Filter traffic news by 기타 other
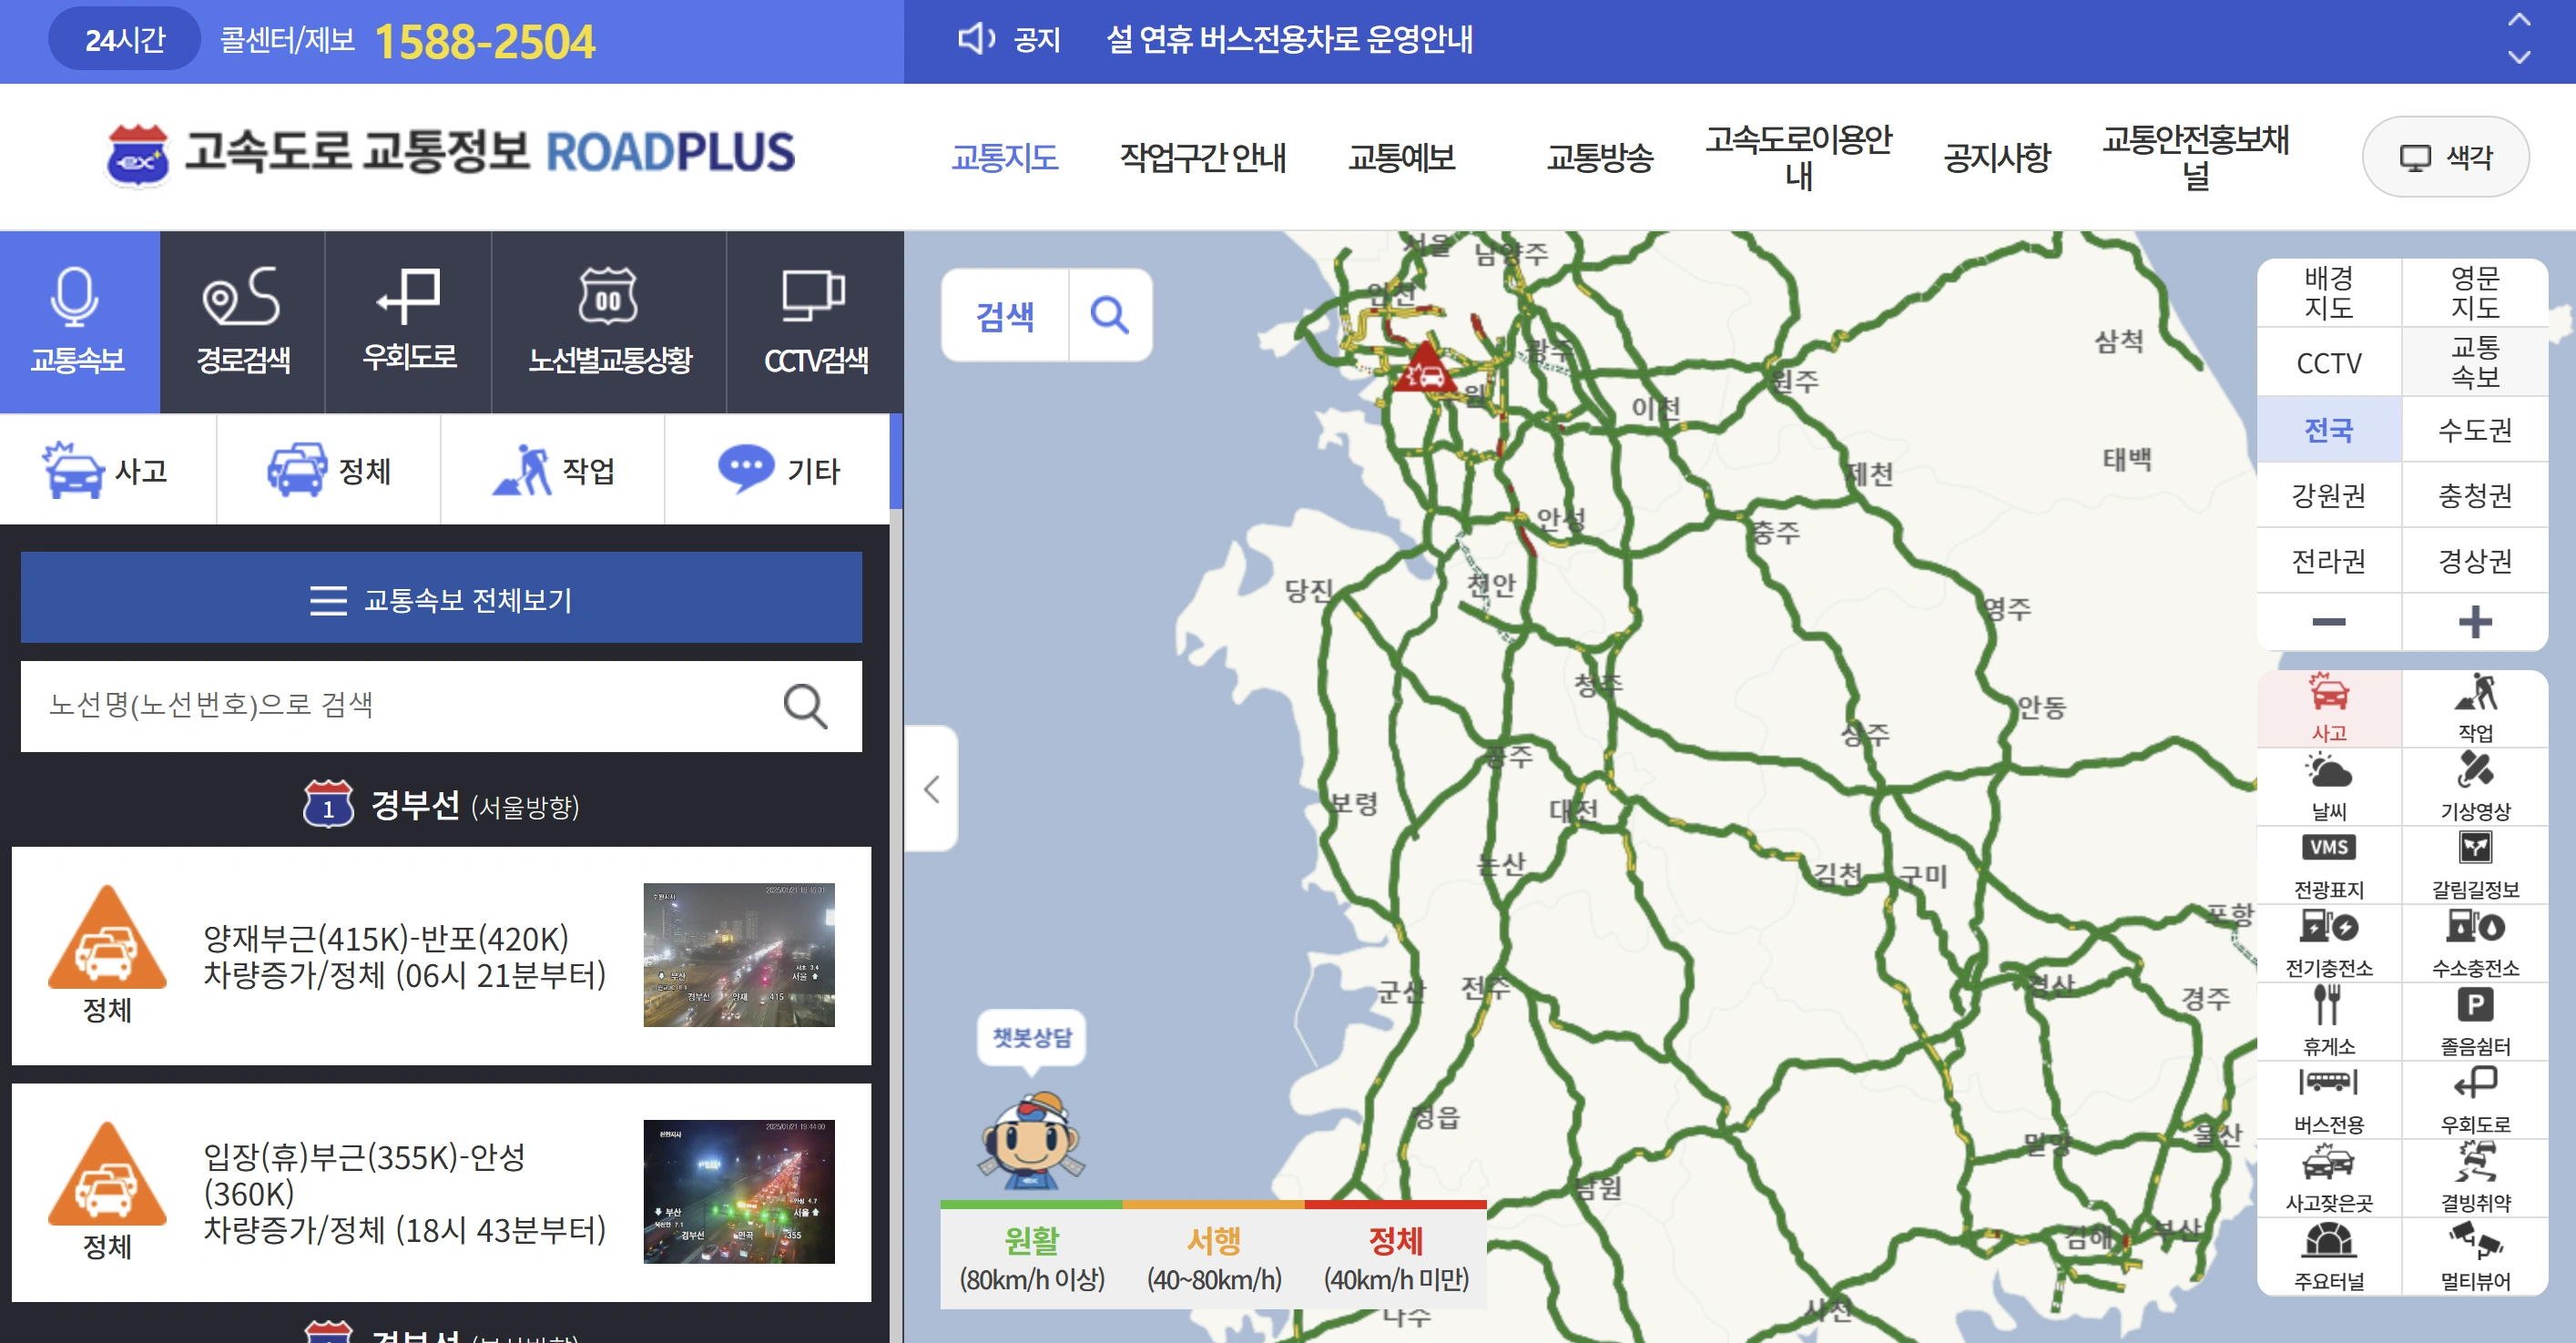Image resolution: width=2576 pixels, height=1343 pixels. click(x=778, y=469)
